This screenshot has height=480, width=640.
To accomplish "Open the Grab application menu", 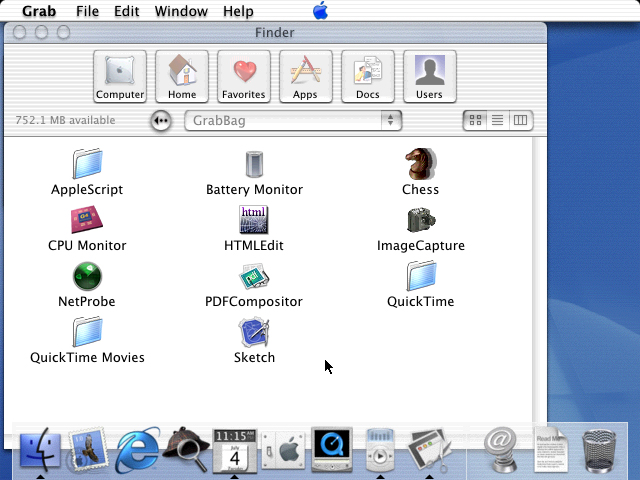I will 39,11.
